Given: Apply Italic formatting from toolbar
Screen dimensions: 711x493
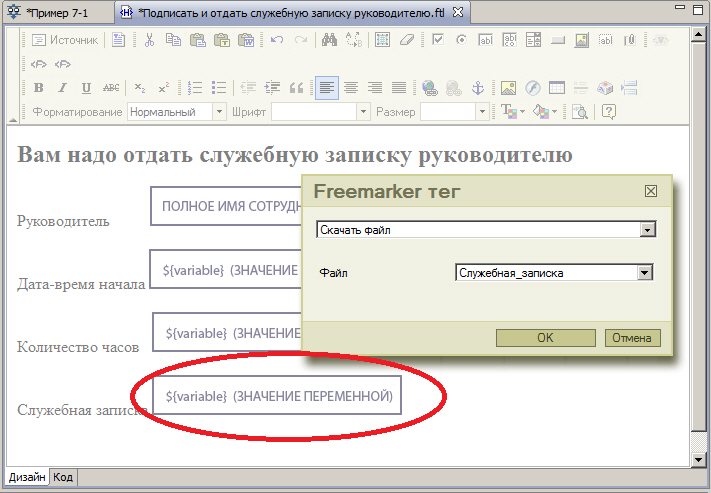Looking at the screenshot, I should 62,88.
